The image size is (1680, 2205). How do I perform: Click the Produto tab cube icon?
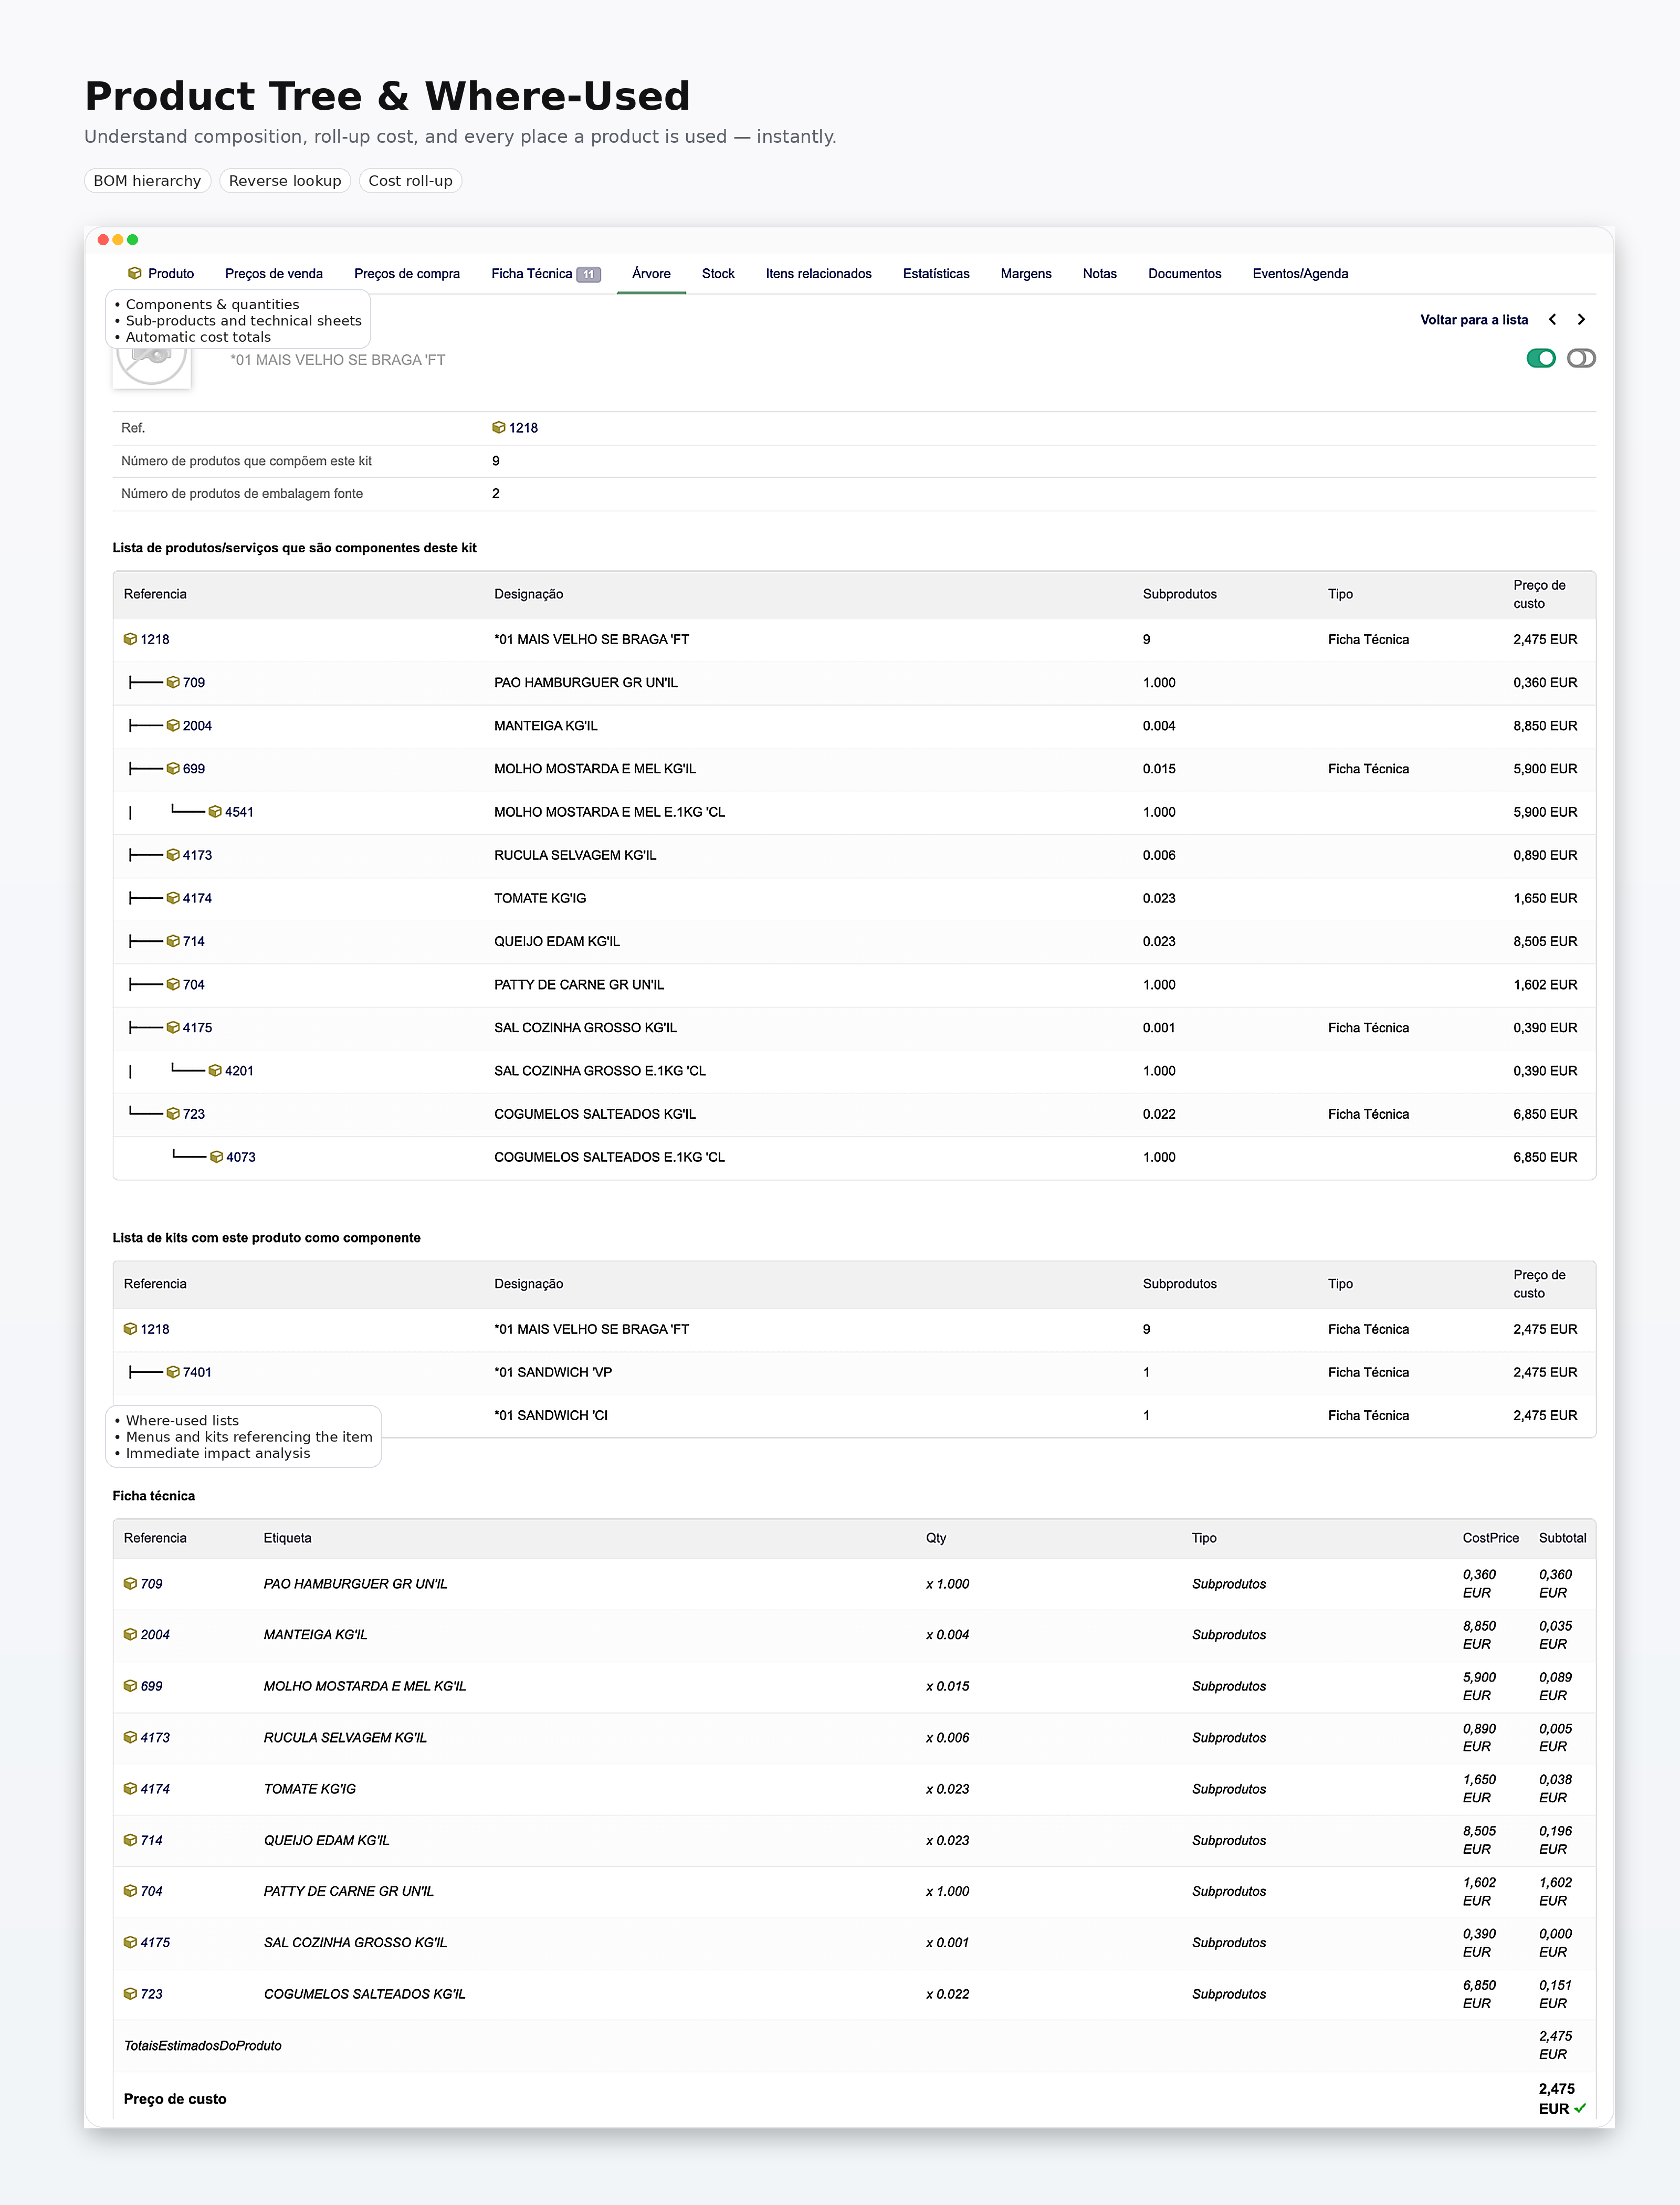[x=135, y=273]
